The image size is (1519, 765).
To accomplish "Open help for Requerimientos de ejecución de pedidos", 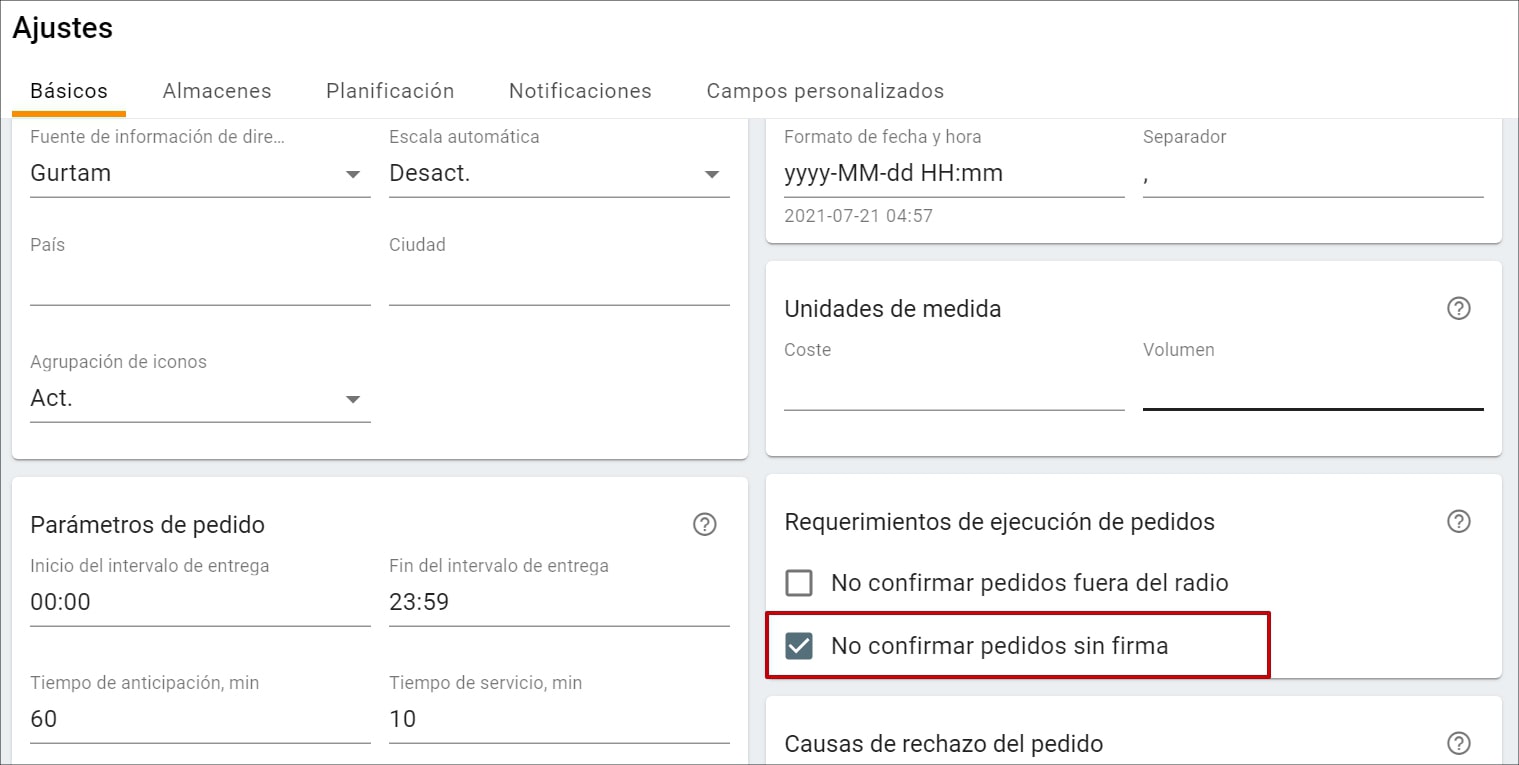I will [1459, 521].
